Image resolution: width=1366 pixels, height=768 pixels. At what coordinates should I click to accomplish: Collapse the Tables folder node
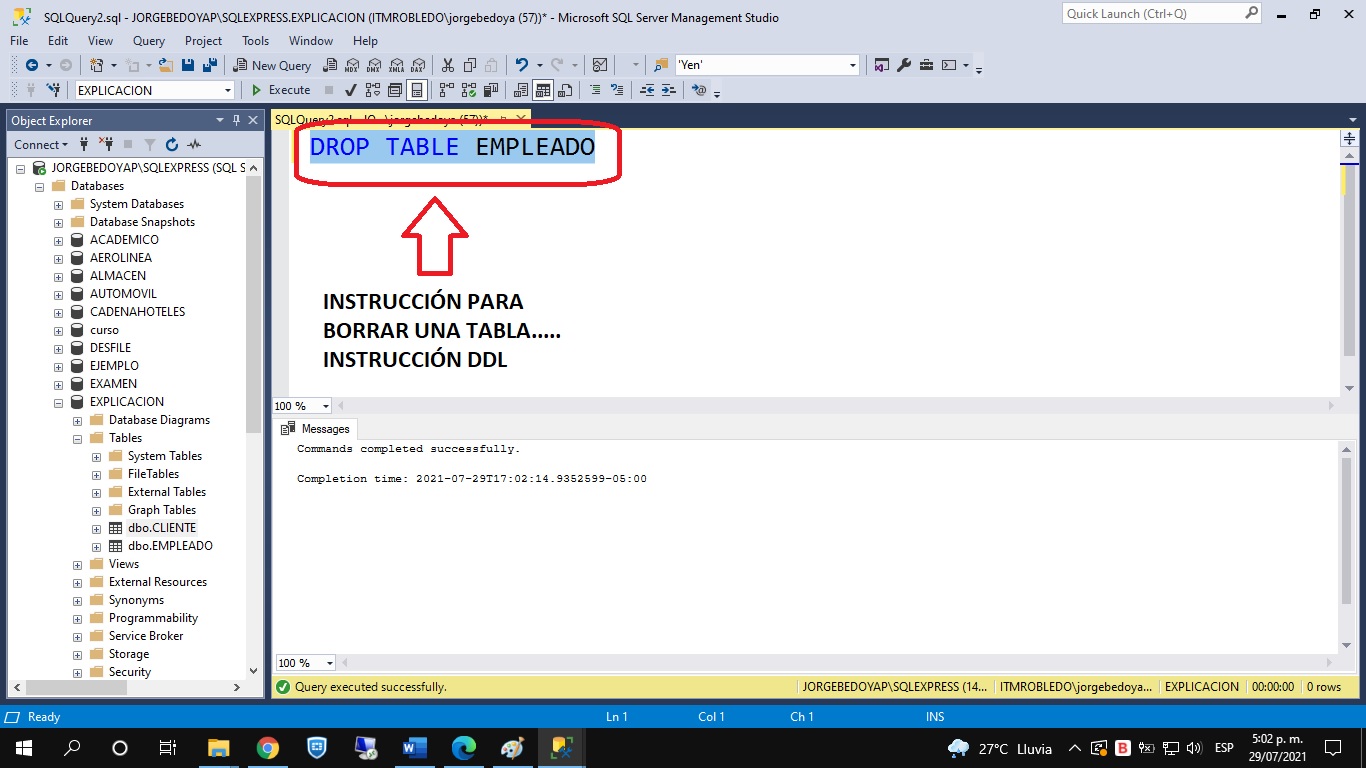[x=77, y=438]
